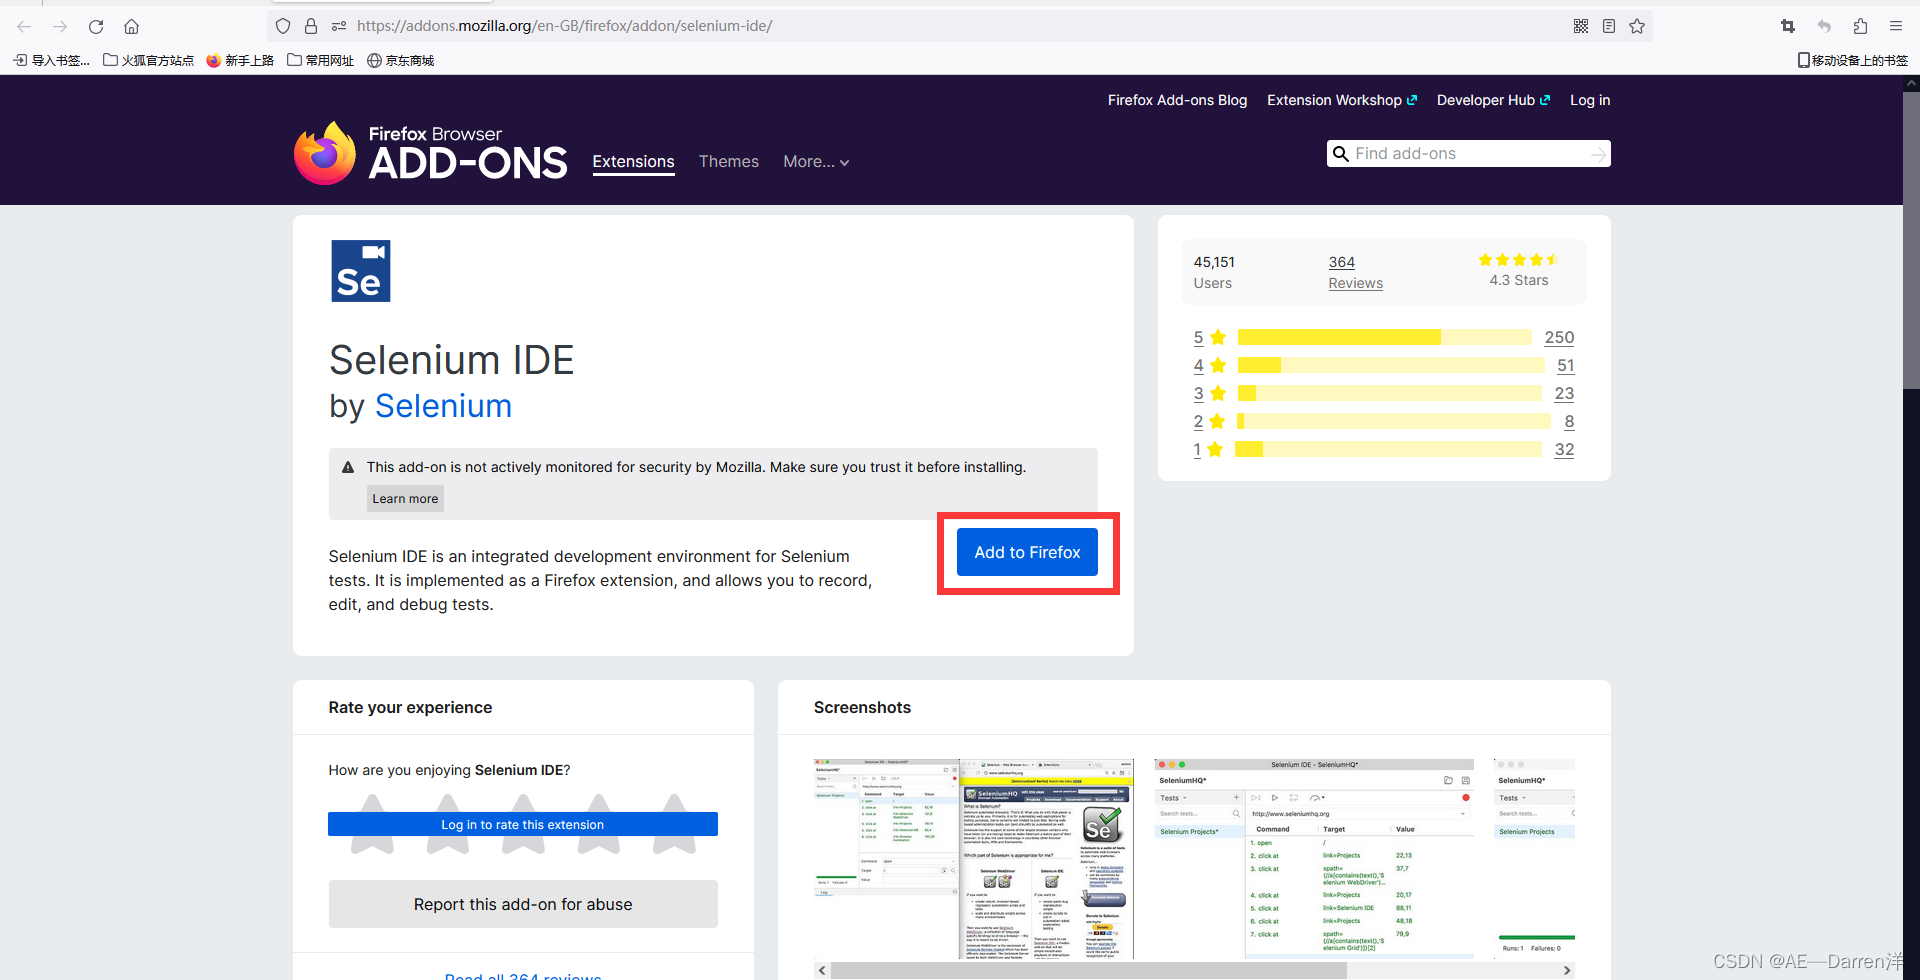This screenshot has width=1920, height=980.
Task: Bookmark this page via the star icon
Action: pyautogui.click(x=1637, y=26)
